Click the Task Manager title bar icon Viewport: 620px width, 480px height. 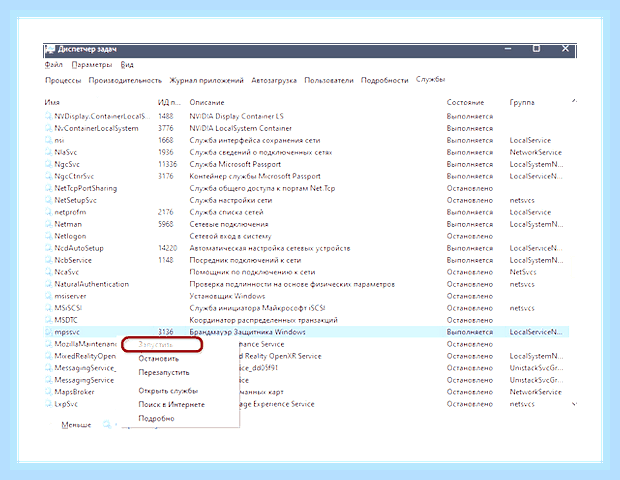point(50,49)
